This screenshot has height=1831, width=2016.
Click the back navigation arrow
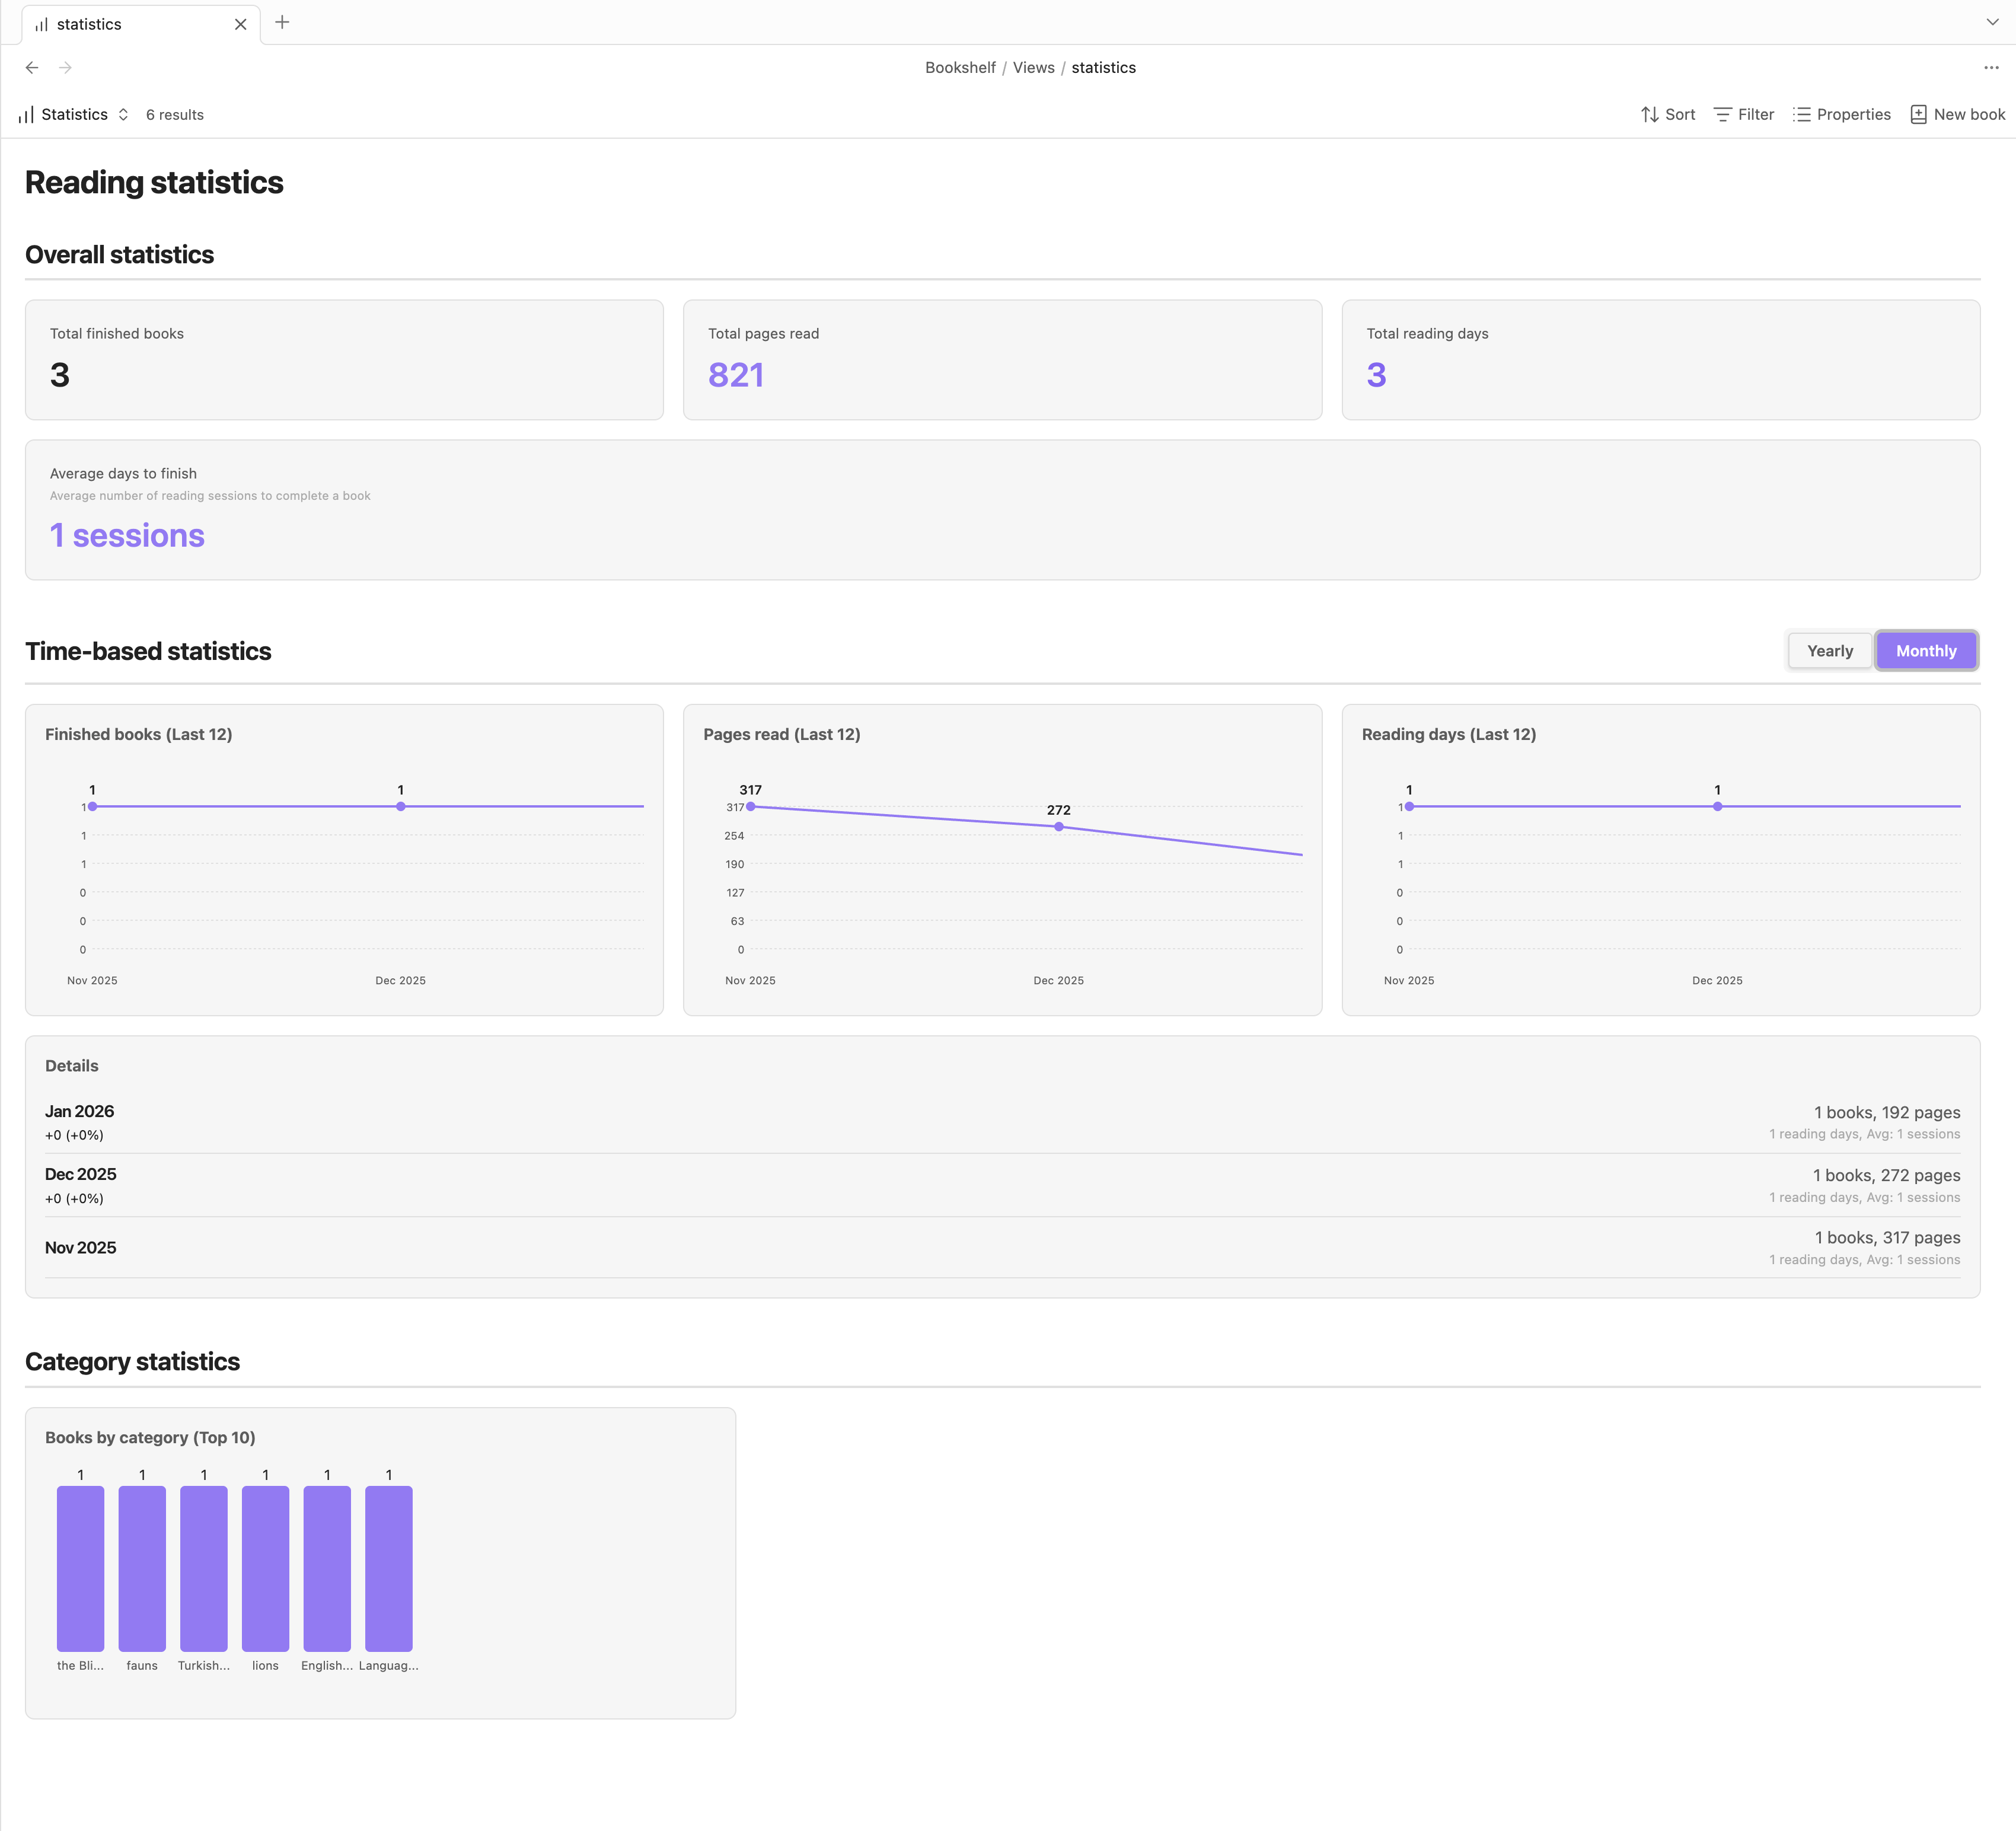32,68
